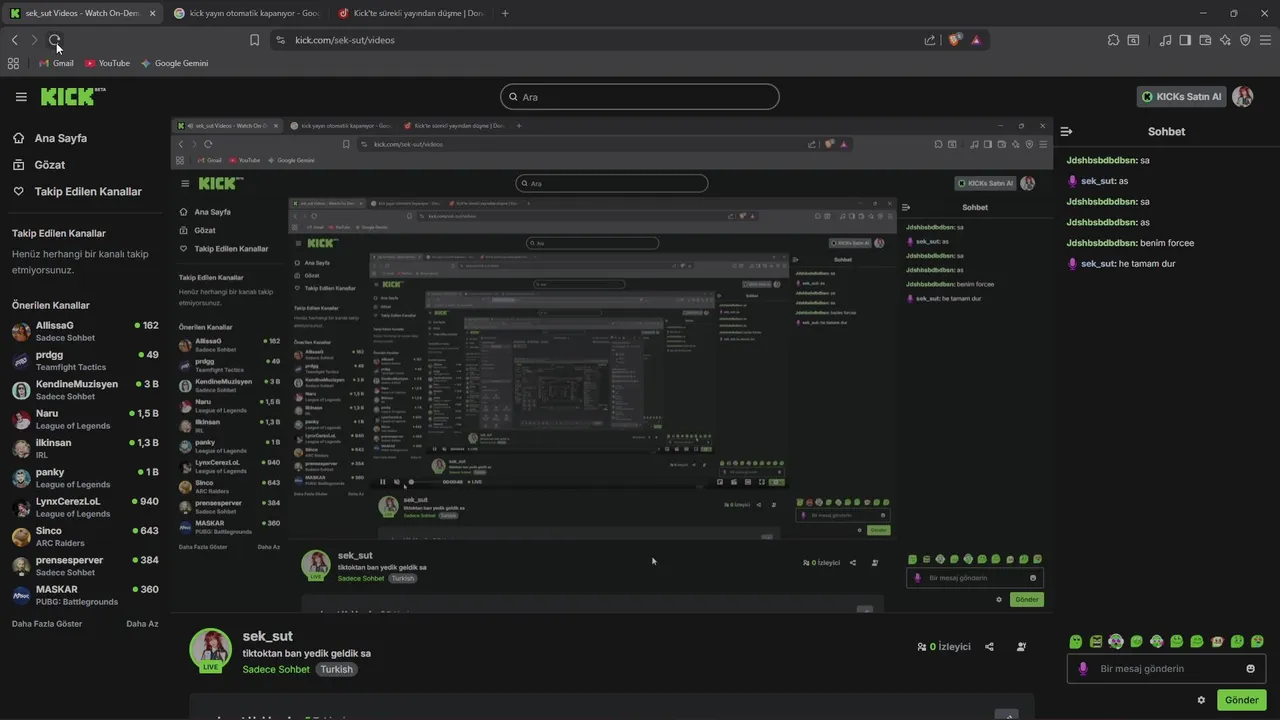Click prensesperver channel avatar
The width and height of the screenshot is (1280, 720).
21,566
